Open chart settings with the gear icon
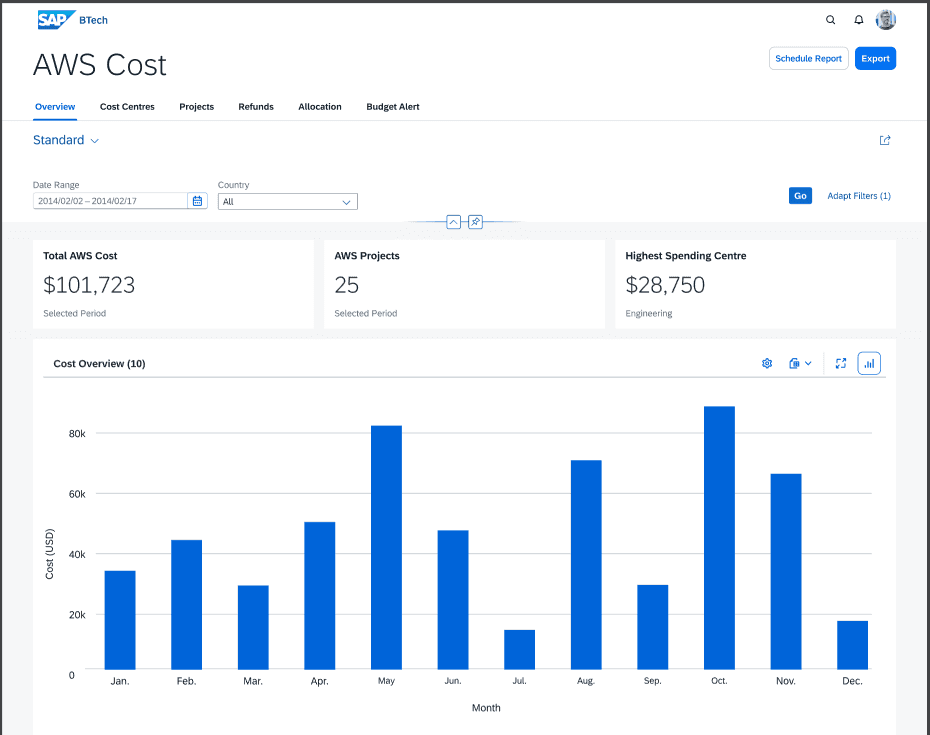The width and height of the screenshot is (930, 735). coord(766,363)
